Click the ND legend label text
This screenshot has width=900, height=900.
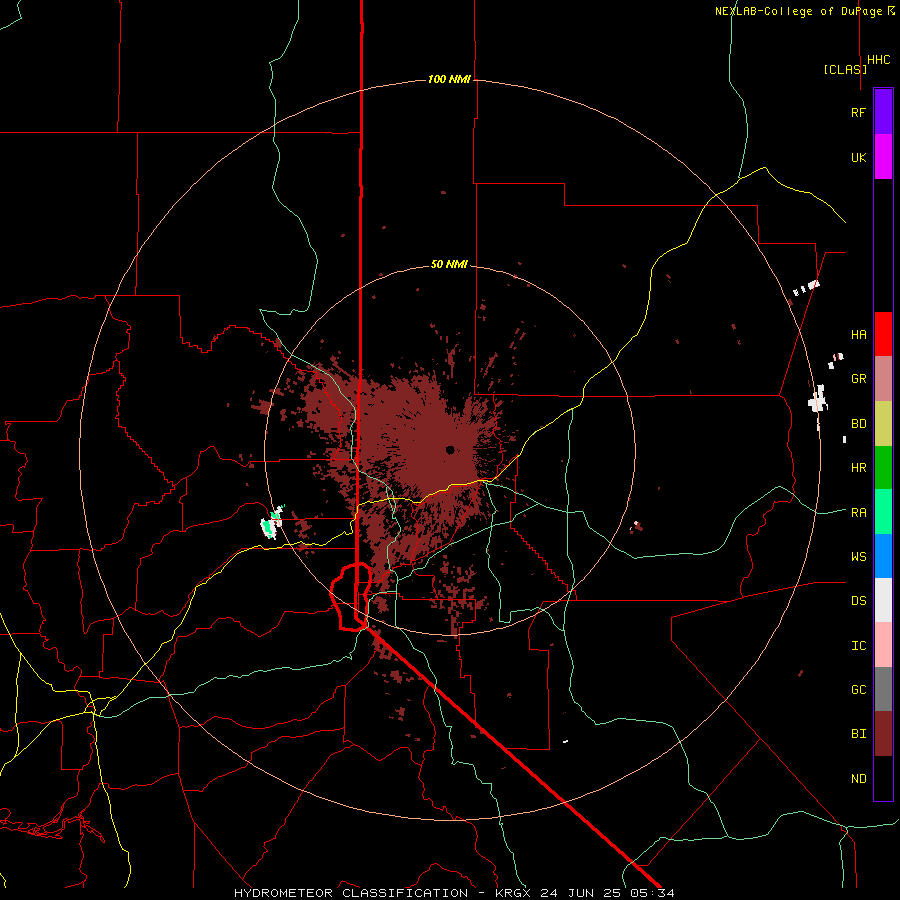[858, 778]
